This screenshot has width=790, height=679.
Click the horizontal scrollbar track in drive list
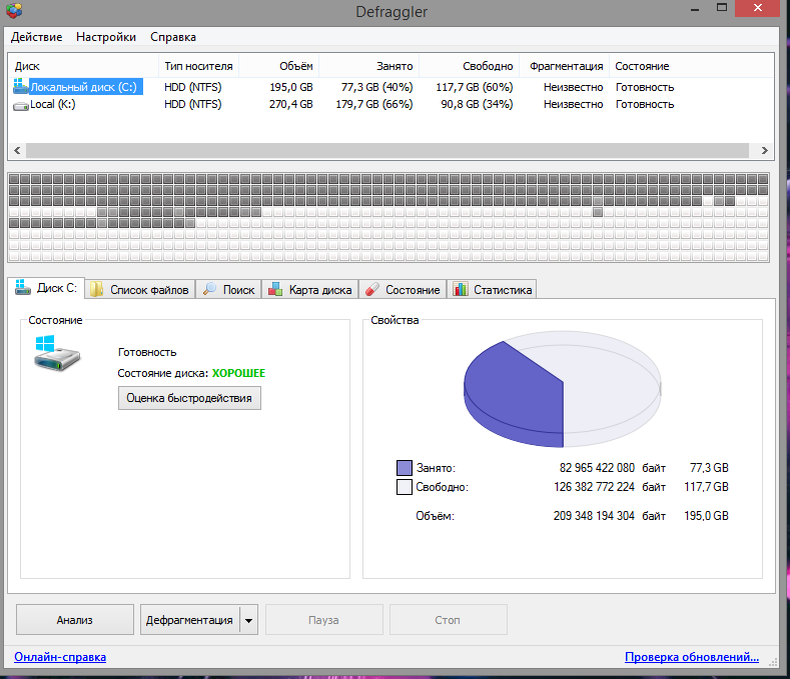[387, 150]
